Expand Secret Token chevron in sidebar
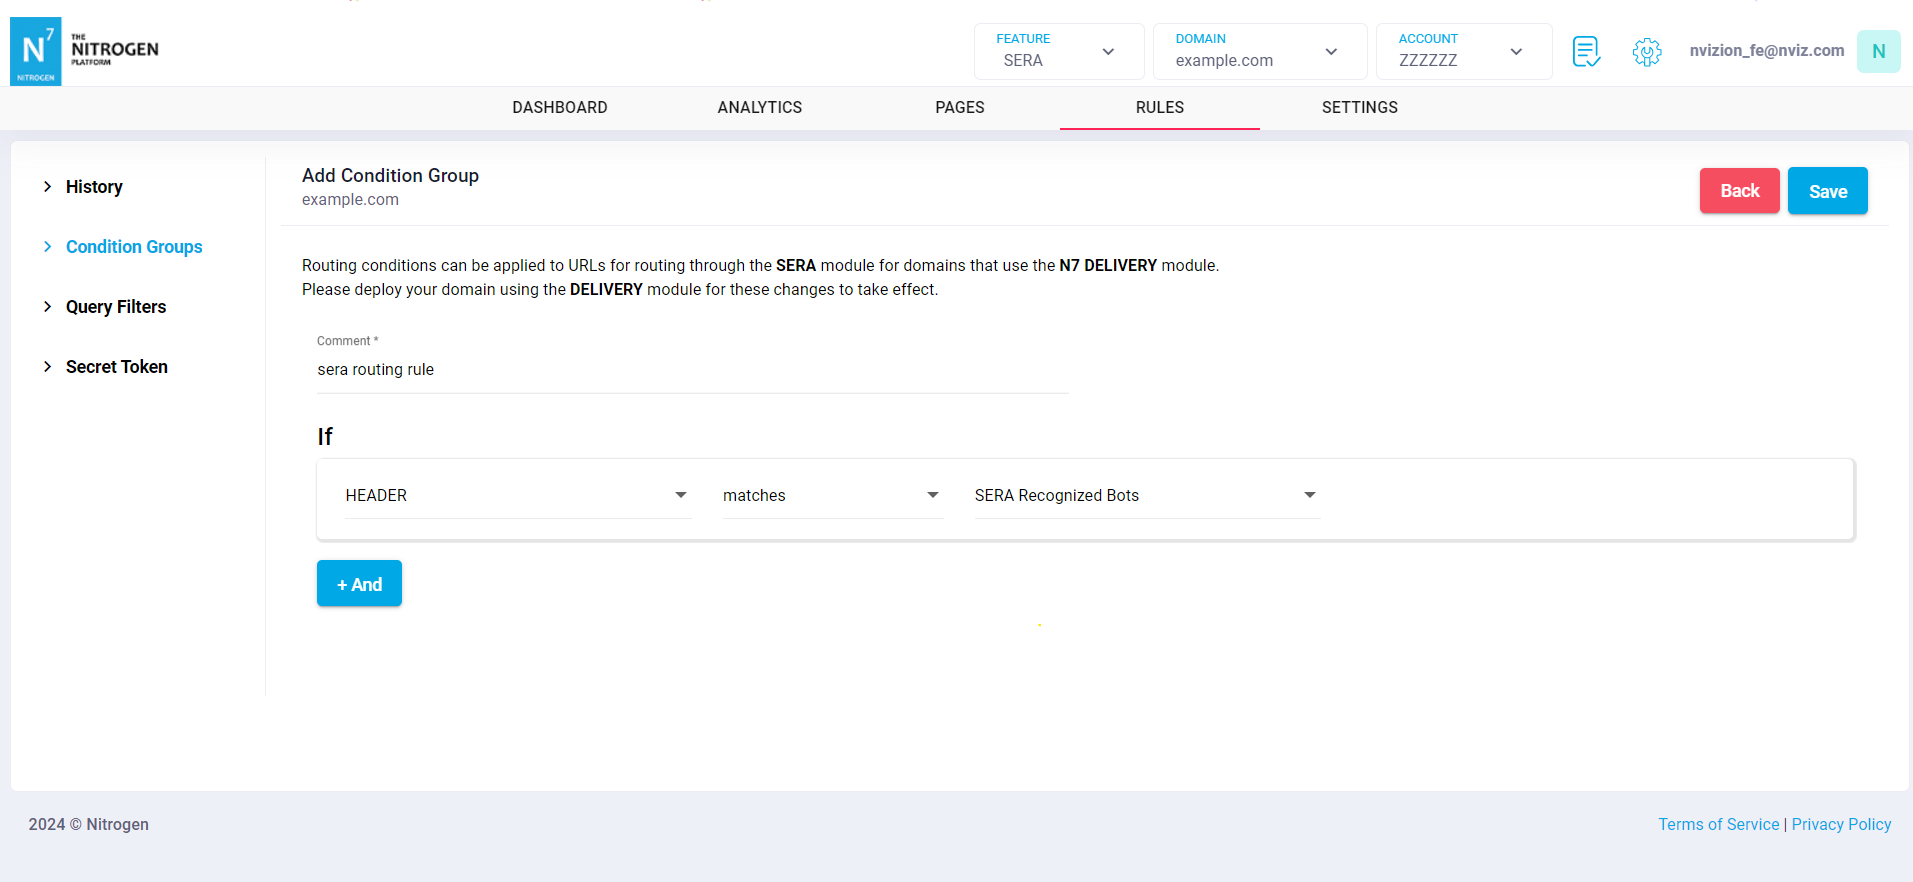Viewport: 1913px width, 882px height. (x=47, y=367)
